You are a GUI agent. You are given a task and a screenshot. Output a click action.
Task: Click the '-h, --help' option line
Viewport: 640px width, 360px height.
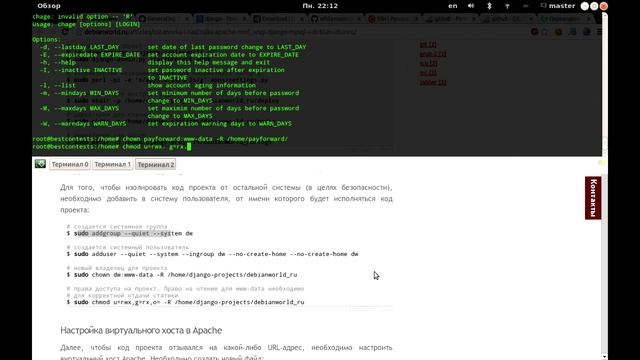(x=155, y=62)
